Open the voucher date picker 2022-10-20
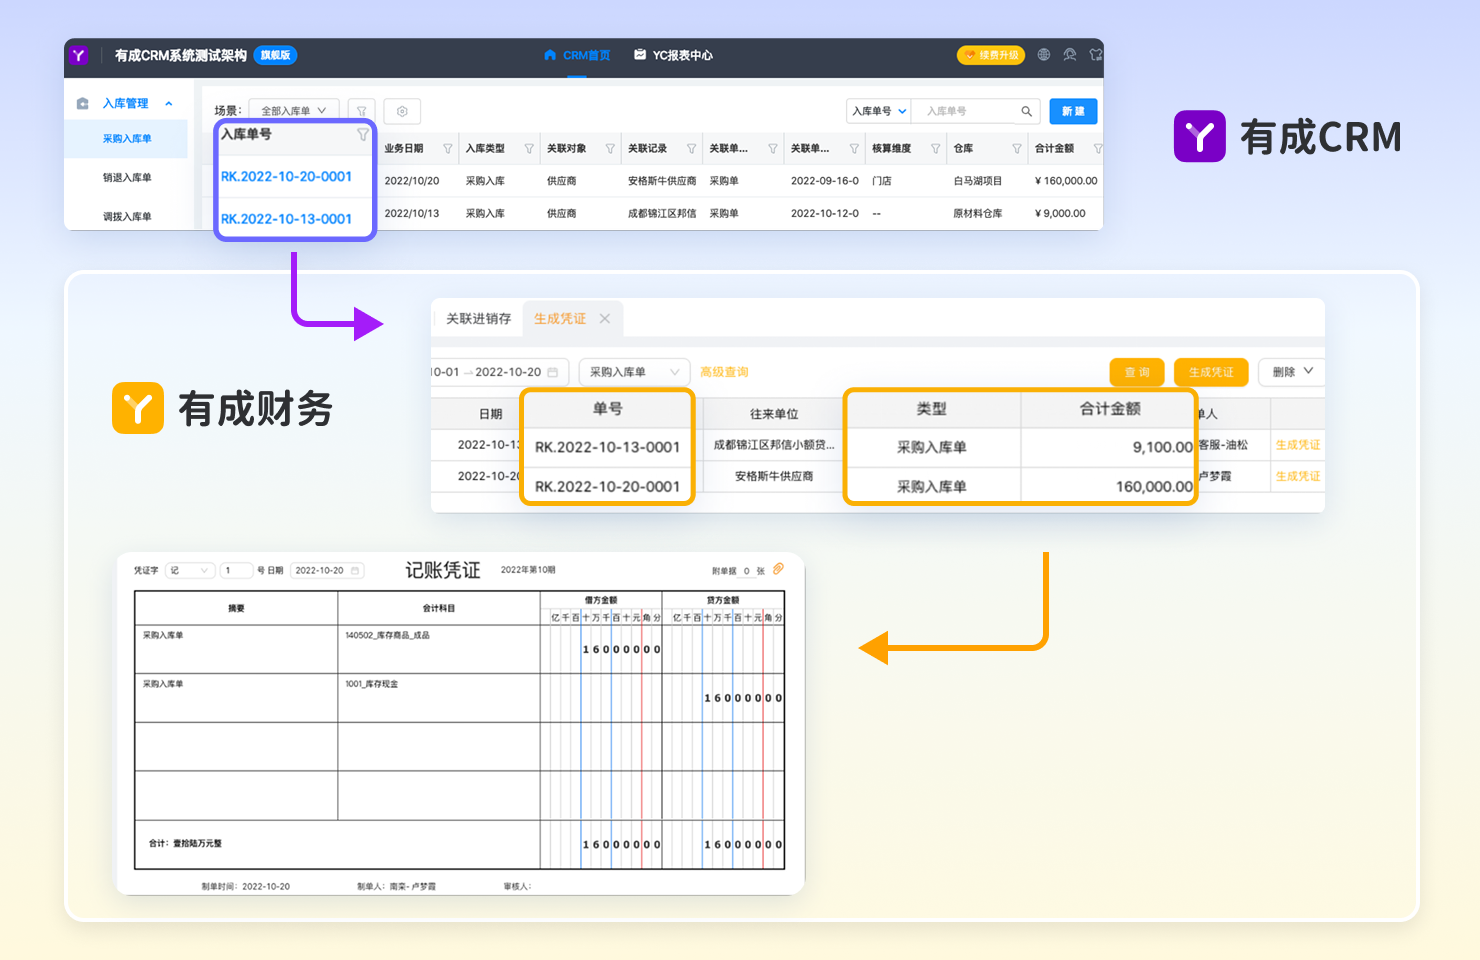The image size is (1480, 960). [326, 571]
